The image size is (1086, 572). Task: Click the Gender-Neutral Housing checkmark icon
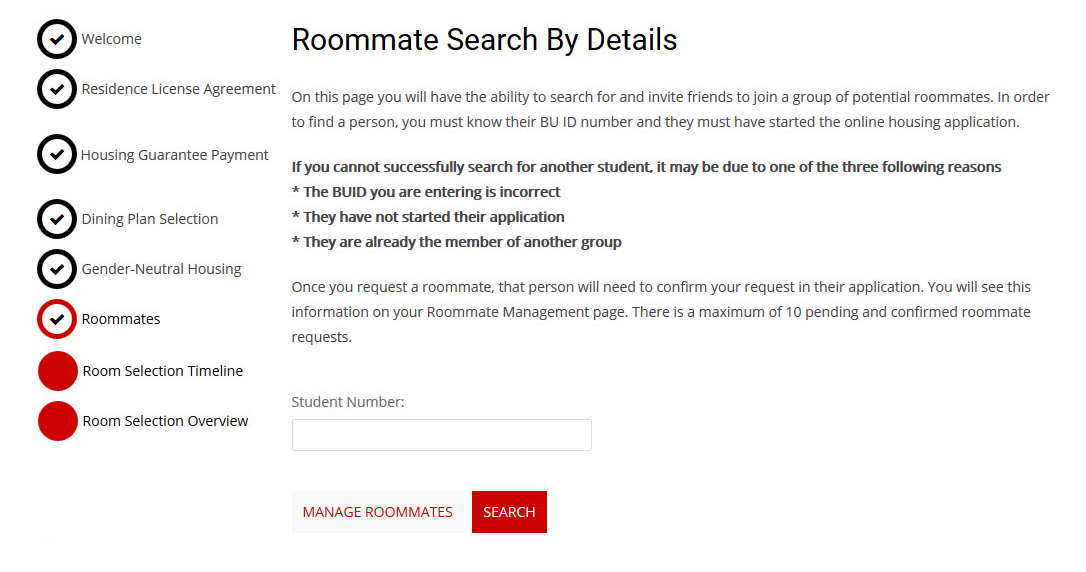click(x=57, y=269)
